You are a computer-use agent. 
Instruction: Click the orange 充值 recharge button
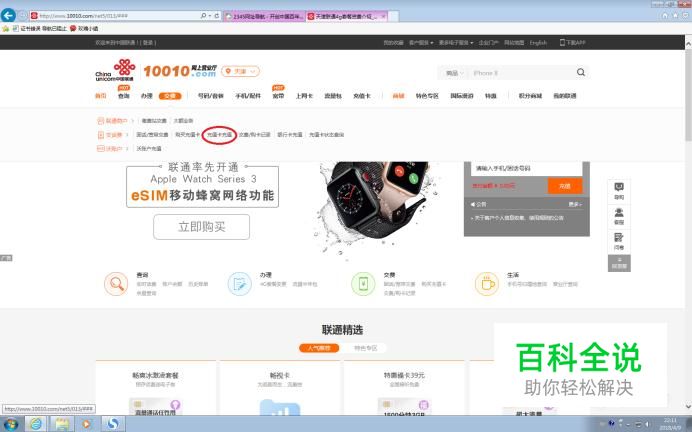(x=565, y=186)
